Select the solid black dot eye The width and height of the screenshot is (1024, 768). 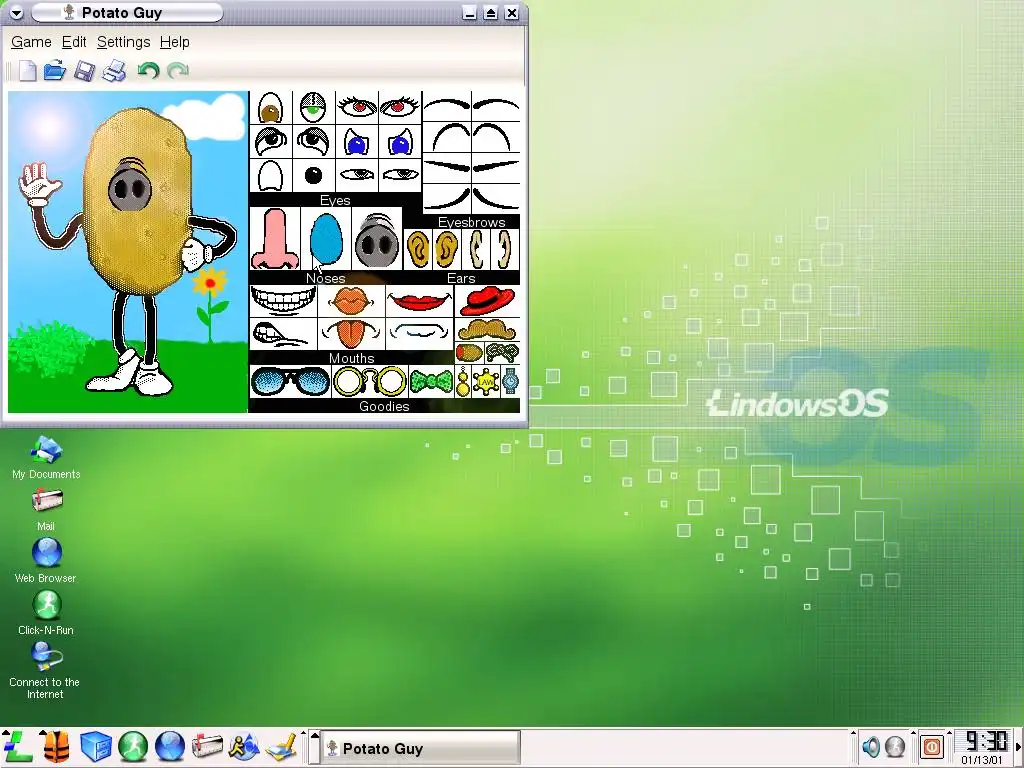(313, 175)
